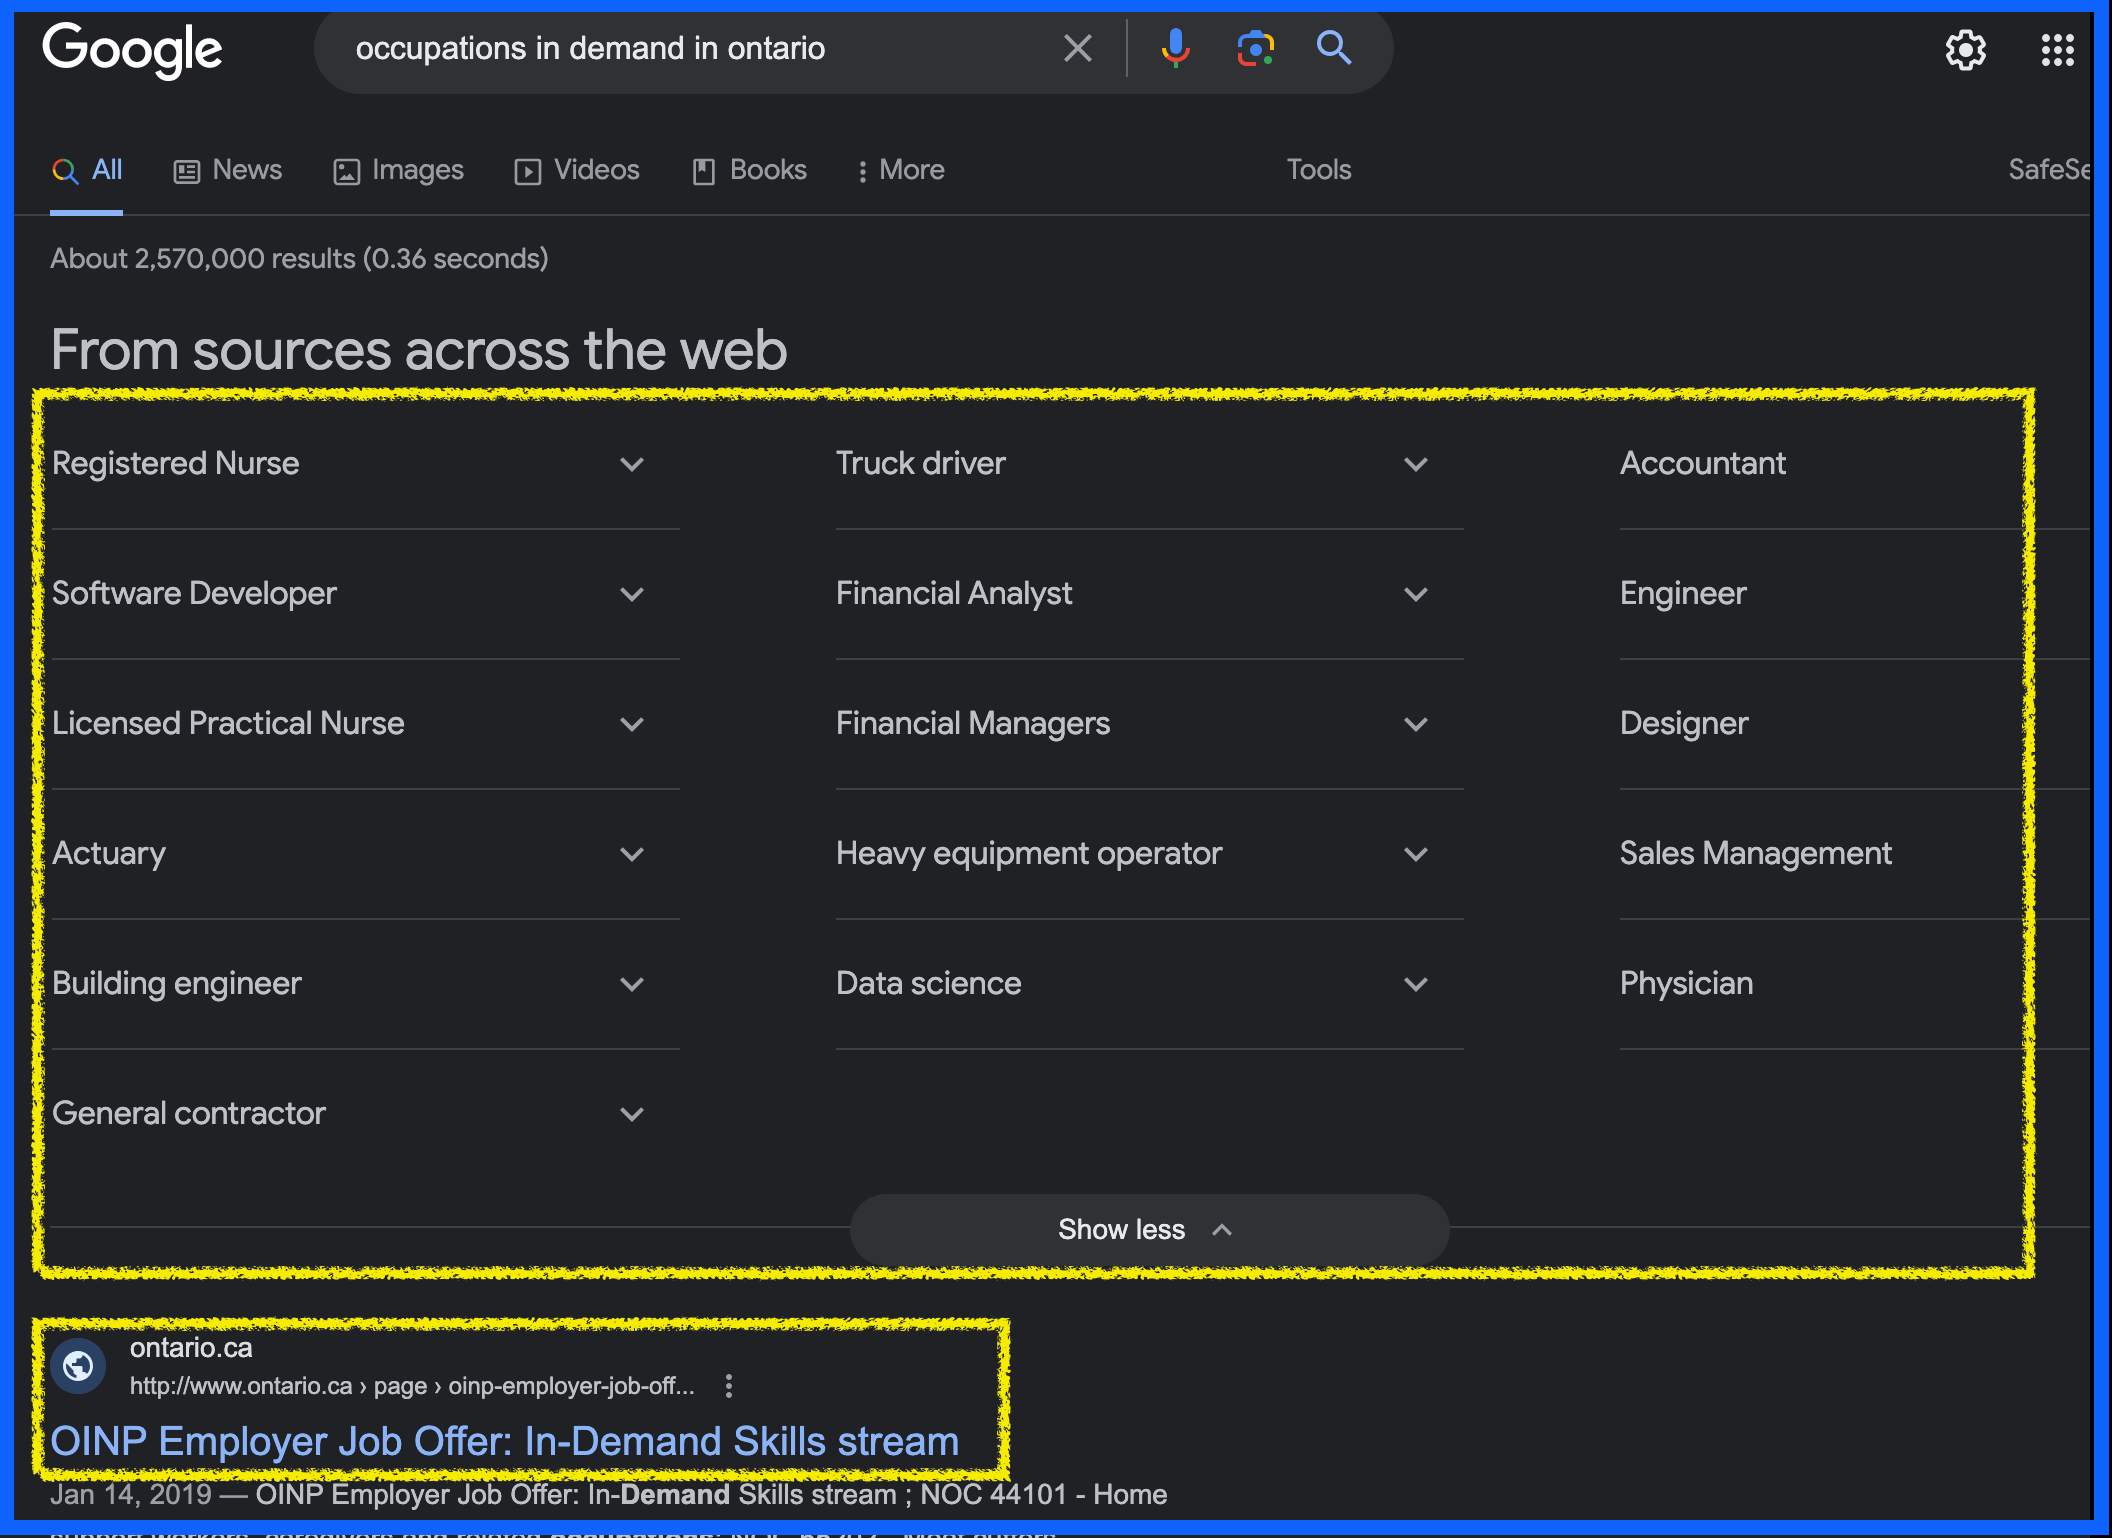Image resolution: width=2112 pixels, height=1538 pixels.
Task: Open Google Lens image search
Action: click(1255, 48)
